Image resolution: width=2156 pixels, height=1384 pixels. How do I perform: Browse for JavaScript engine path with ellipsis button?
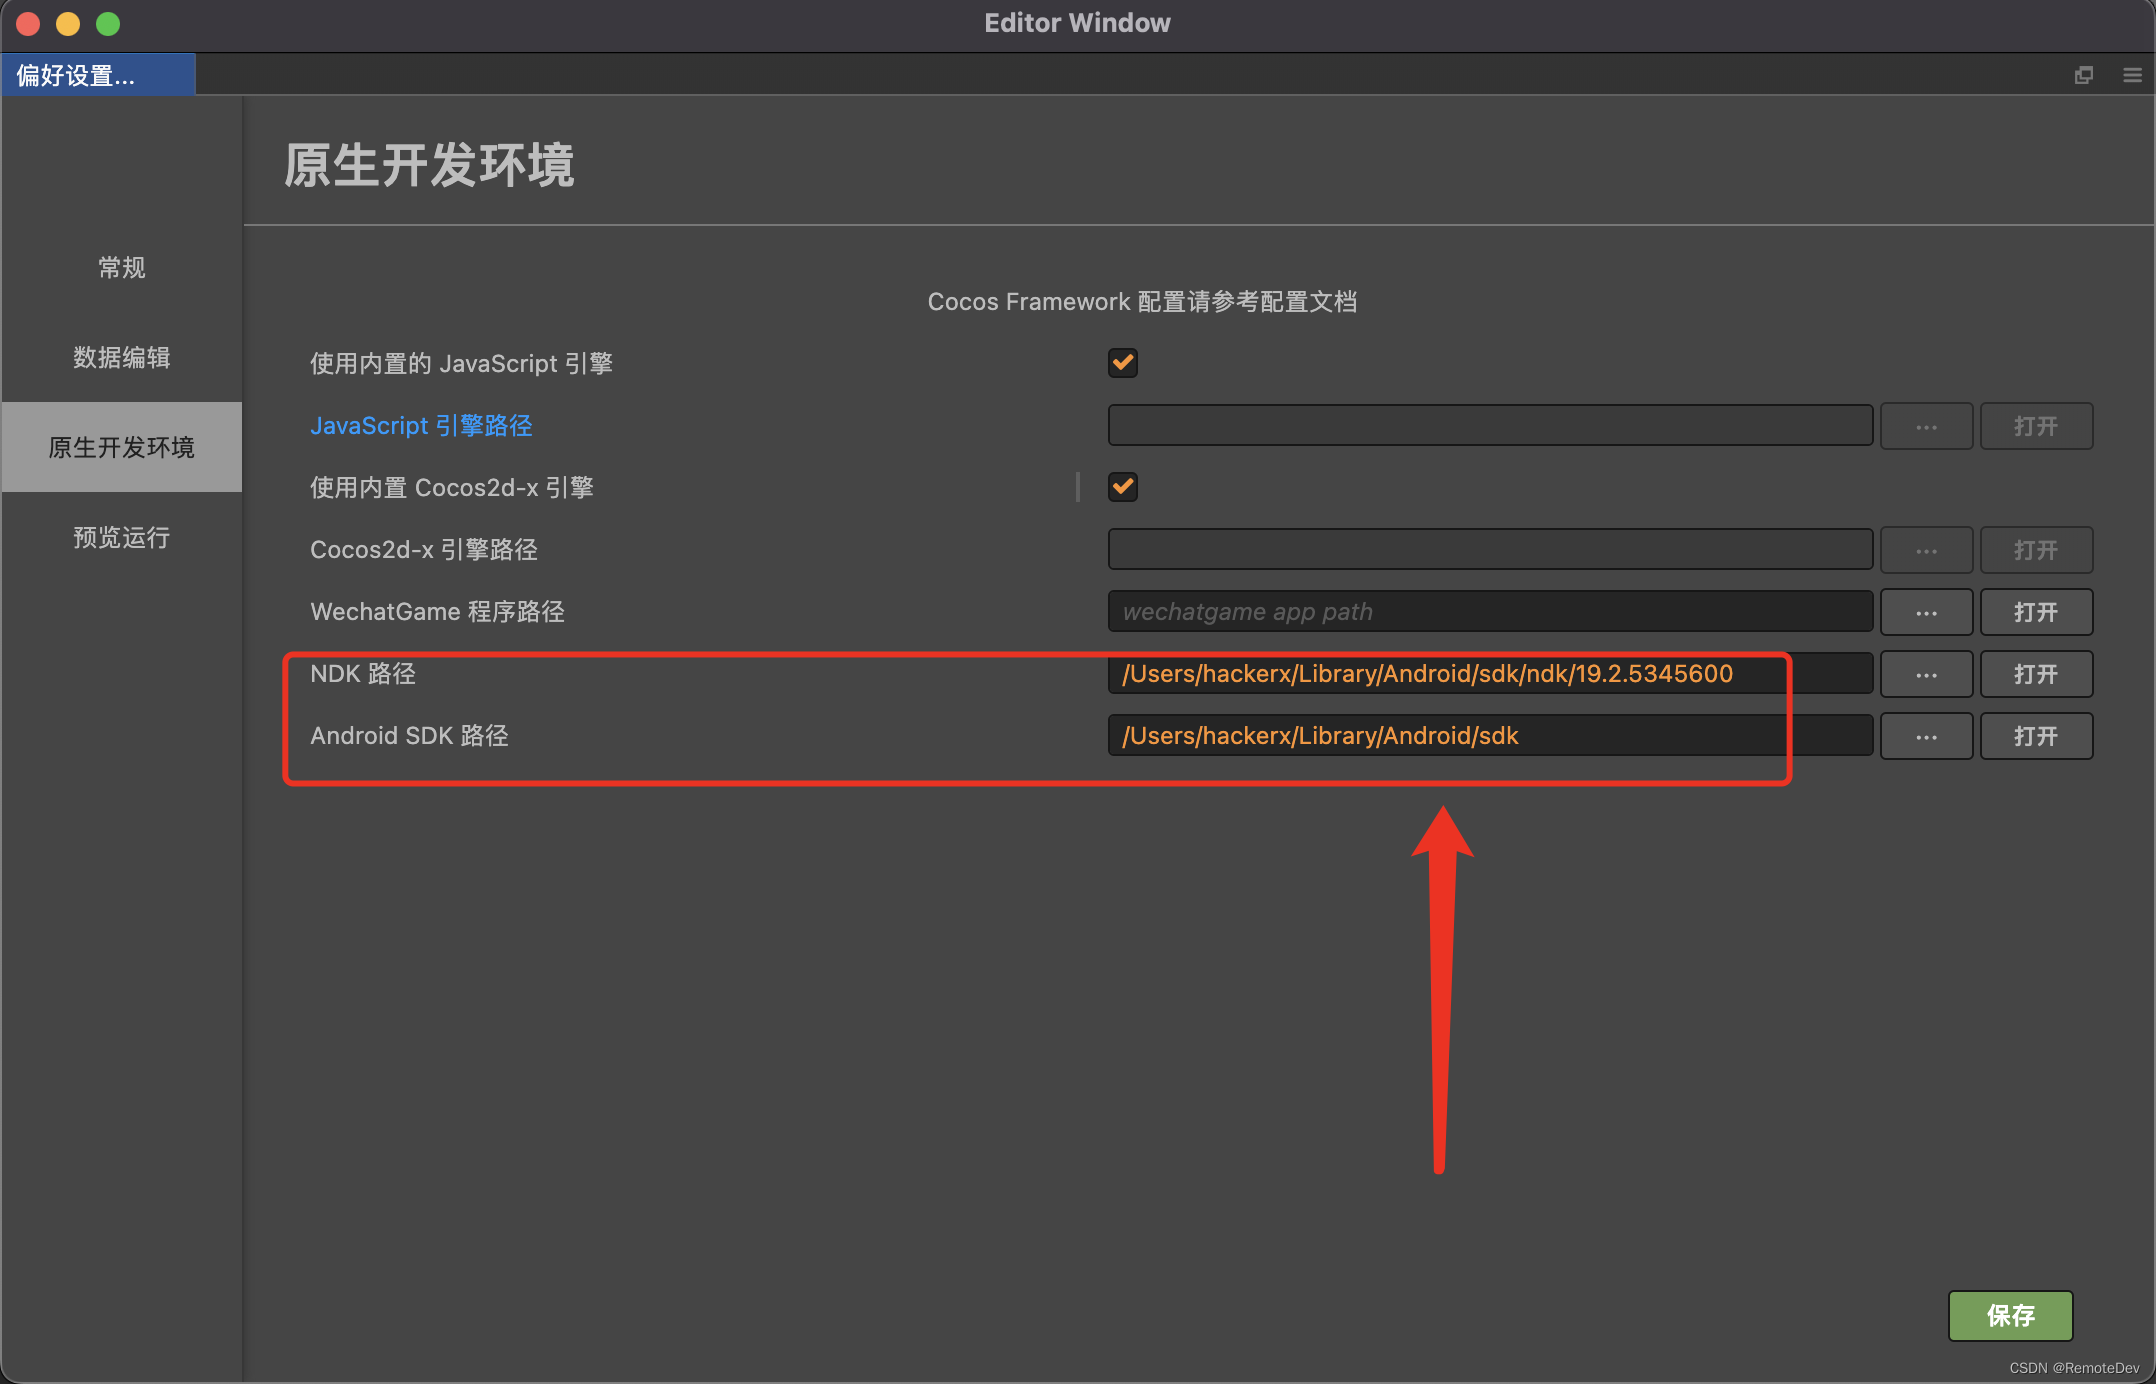tap(1926, 426)
